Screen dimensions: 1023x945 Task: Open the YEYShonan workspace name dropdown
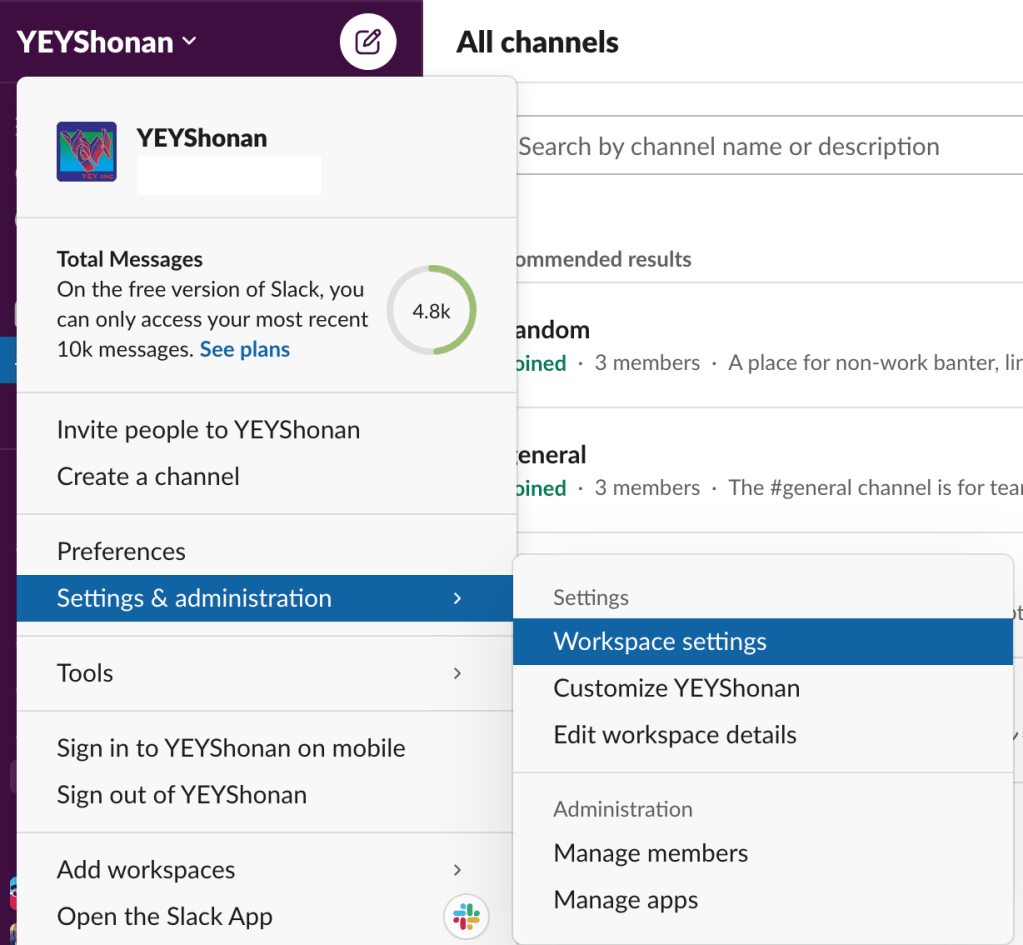(106, 42)
